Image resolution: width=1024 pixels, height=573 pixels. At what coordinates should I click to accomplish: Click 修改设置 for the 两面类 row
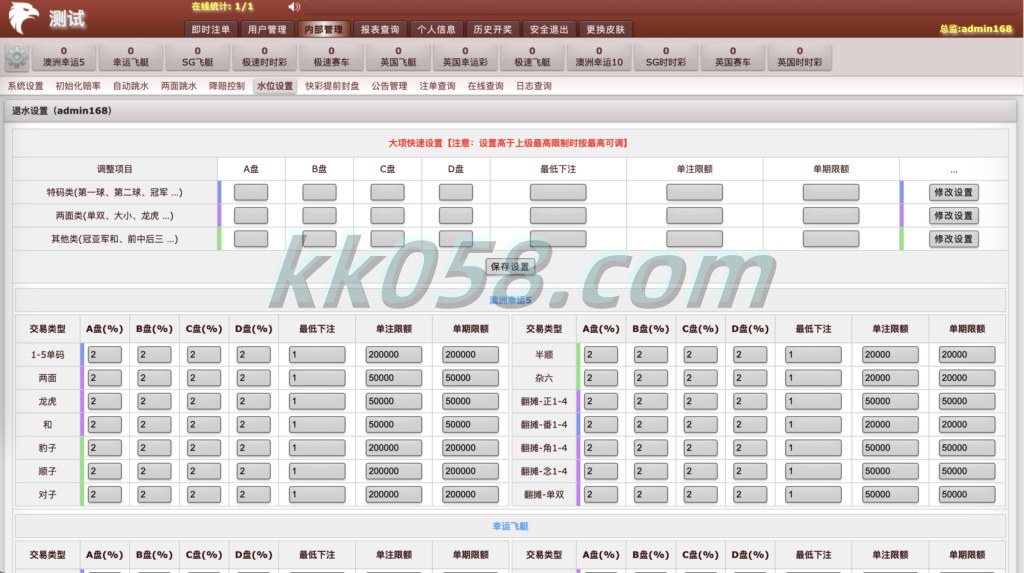click(953, 216)
